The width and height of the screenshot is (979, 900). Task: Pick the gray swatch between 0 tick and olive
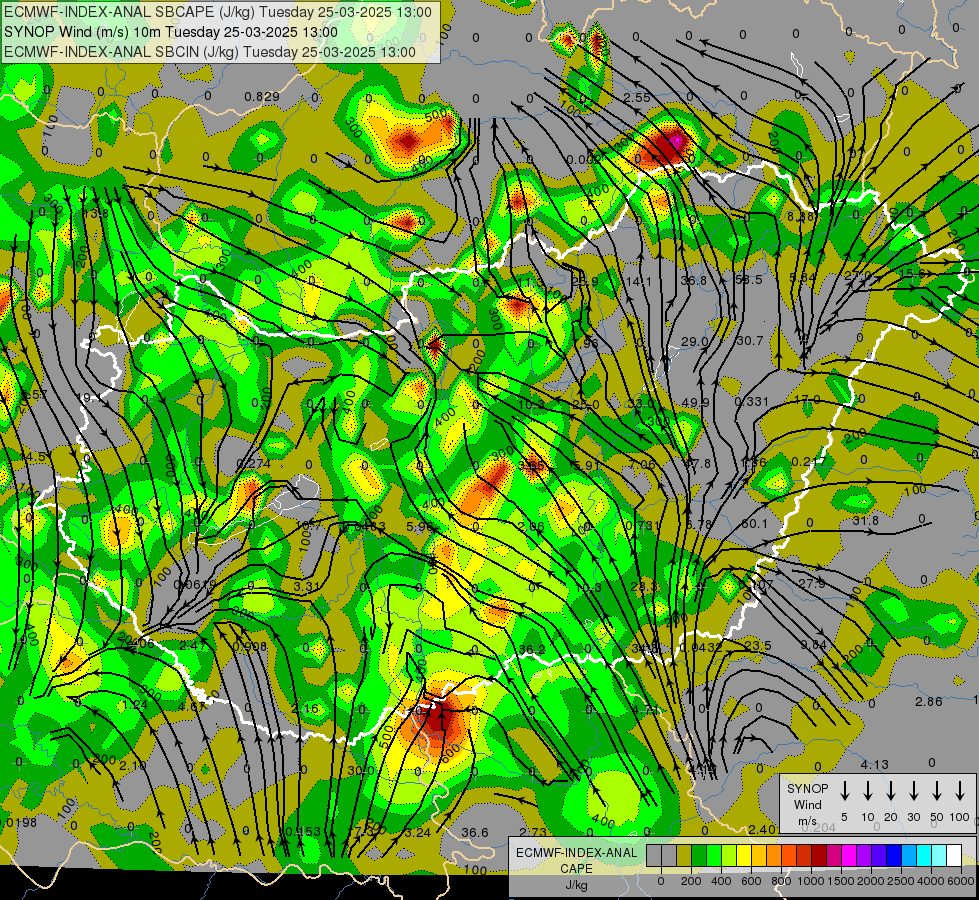click(669, 856)
